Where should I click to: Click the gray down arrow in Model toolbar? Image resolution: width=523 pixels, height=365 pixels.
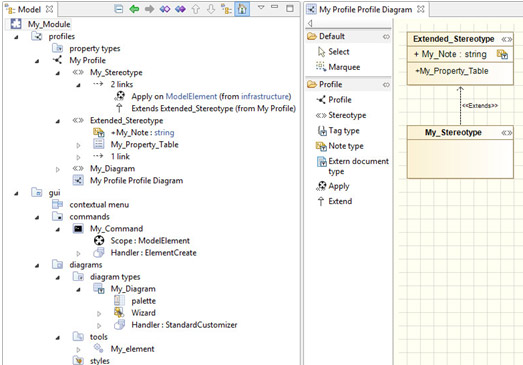(211, 9)
